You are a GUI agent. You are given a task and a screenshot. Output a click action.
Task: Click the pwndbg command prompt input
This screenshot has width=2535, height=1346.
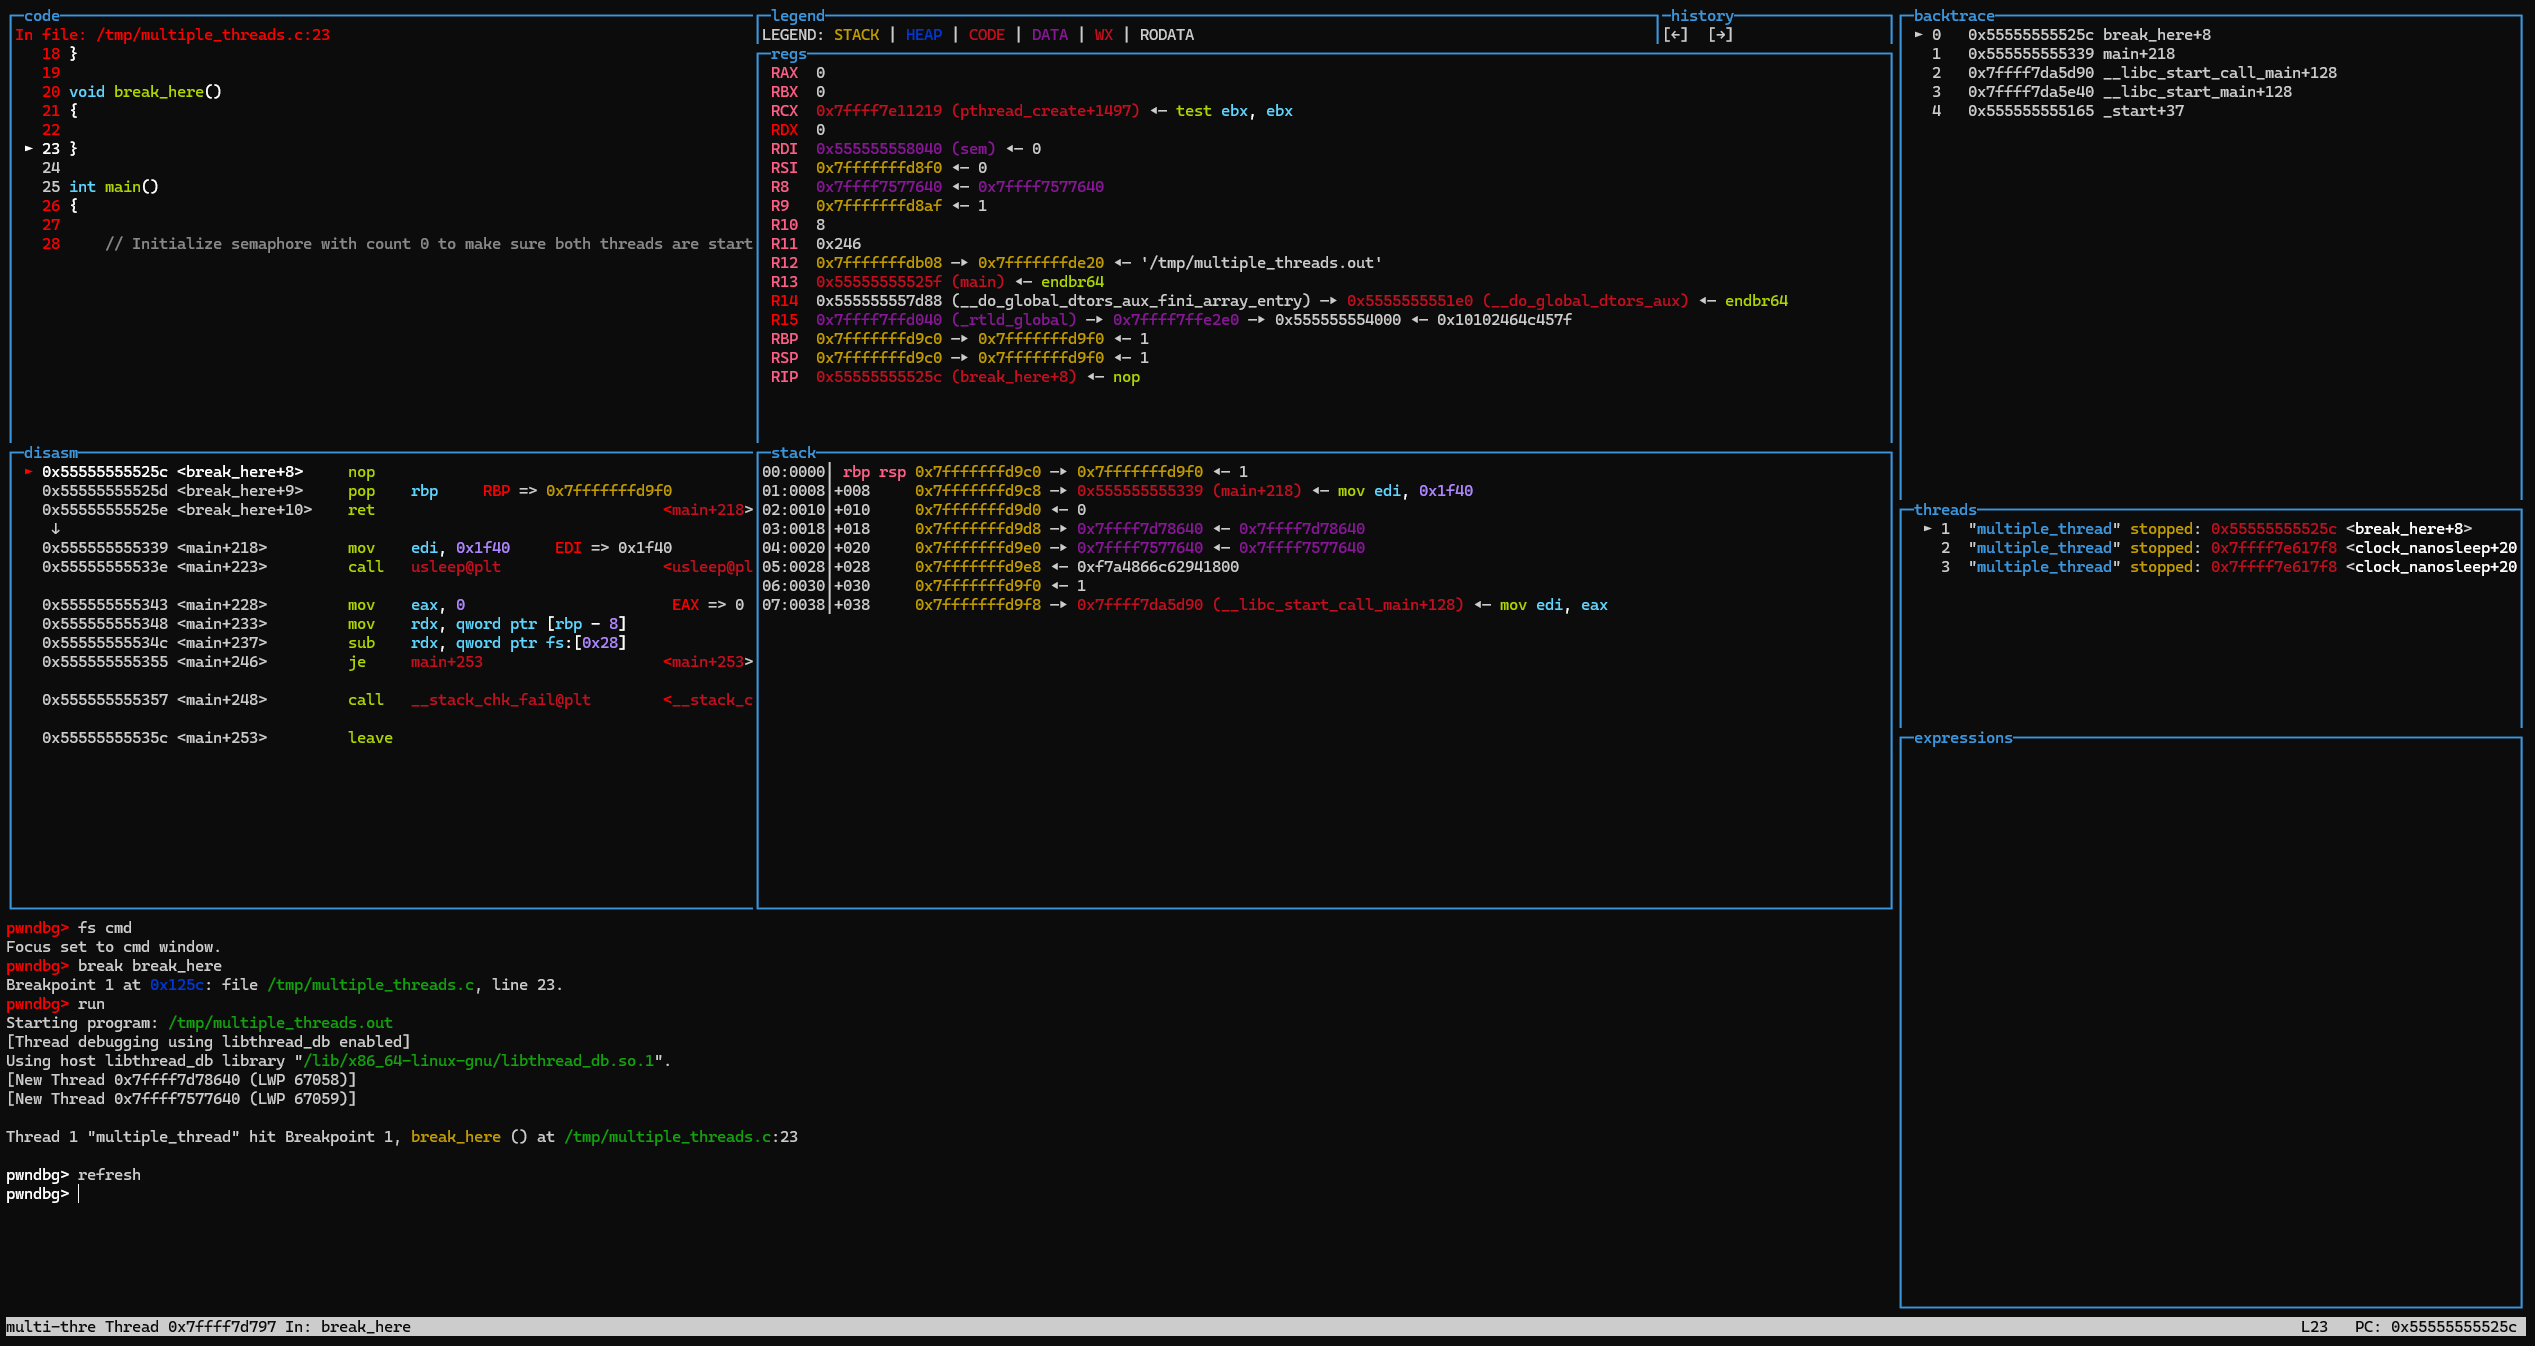[80, 1194]
